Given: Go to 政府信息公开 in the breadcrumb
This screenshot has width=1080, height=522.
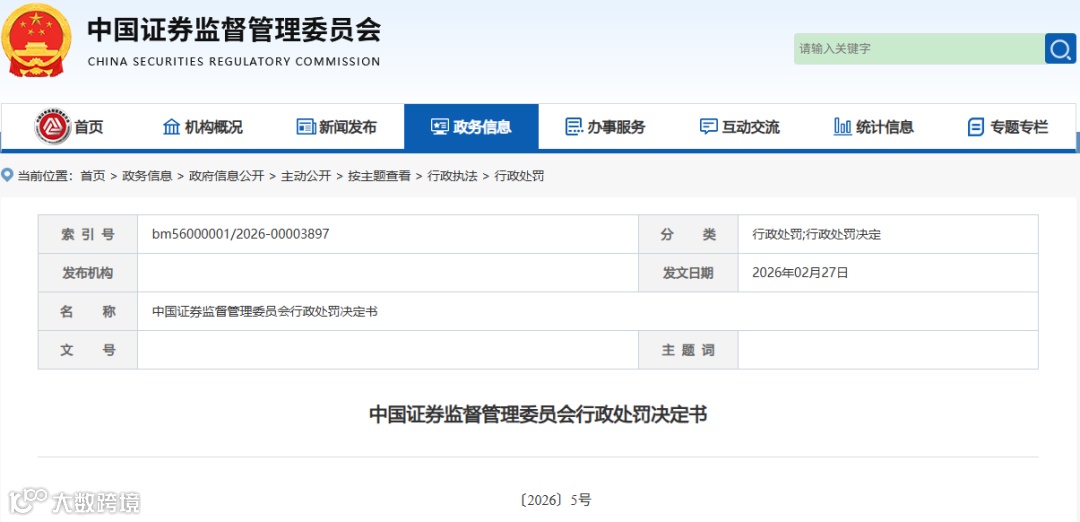Looking at the screenshot, I should (227, 176).
